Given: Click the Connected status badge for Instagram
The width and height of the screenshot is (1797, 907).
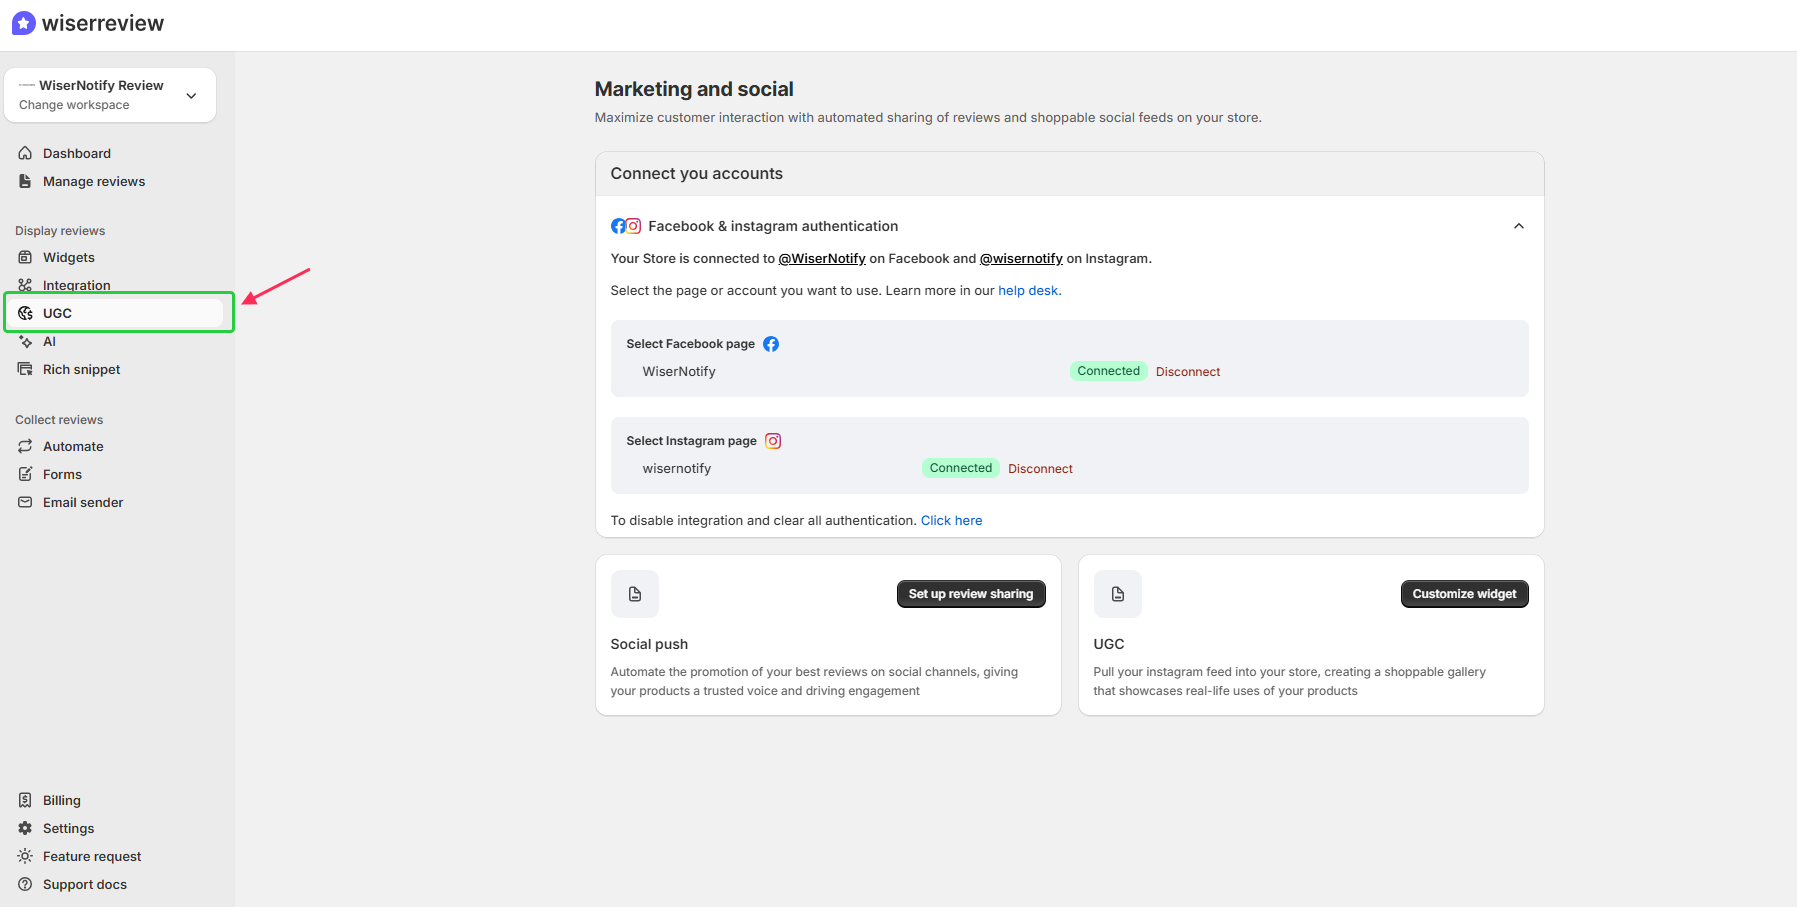Looking at the screenshot, I should pyautogui.click(x=959, y=467).
